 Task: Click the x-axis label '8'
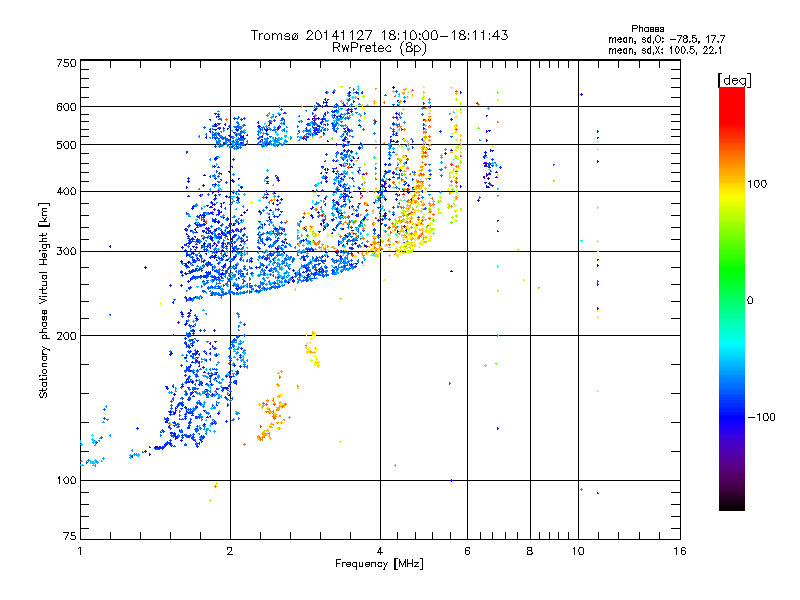click(x=530, y=551)
